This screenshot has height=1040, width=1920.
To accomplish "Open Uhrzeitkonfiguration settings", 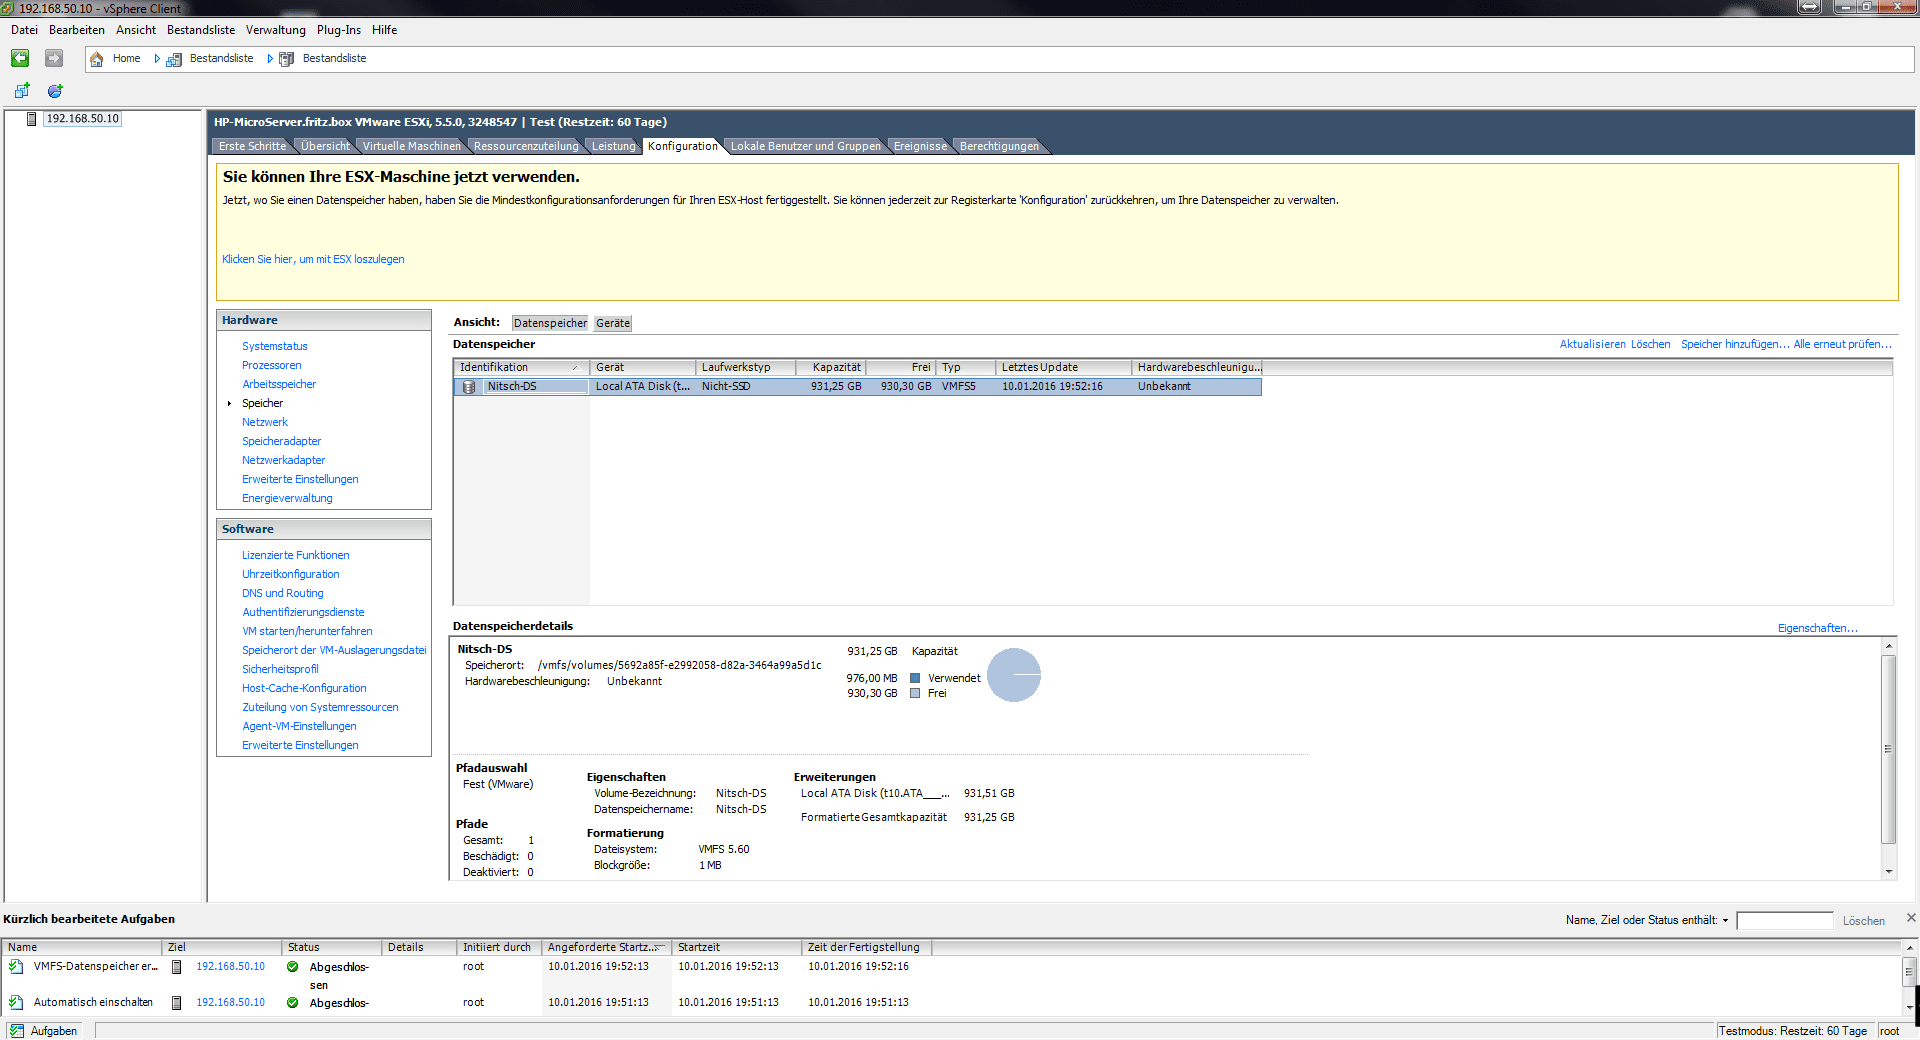I will click(291, 574).
